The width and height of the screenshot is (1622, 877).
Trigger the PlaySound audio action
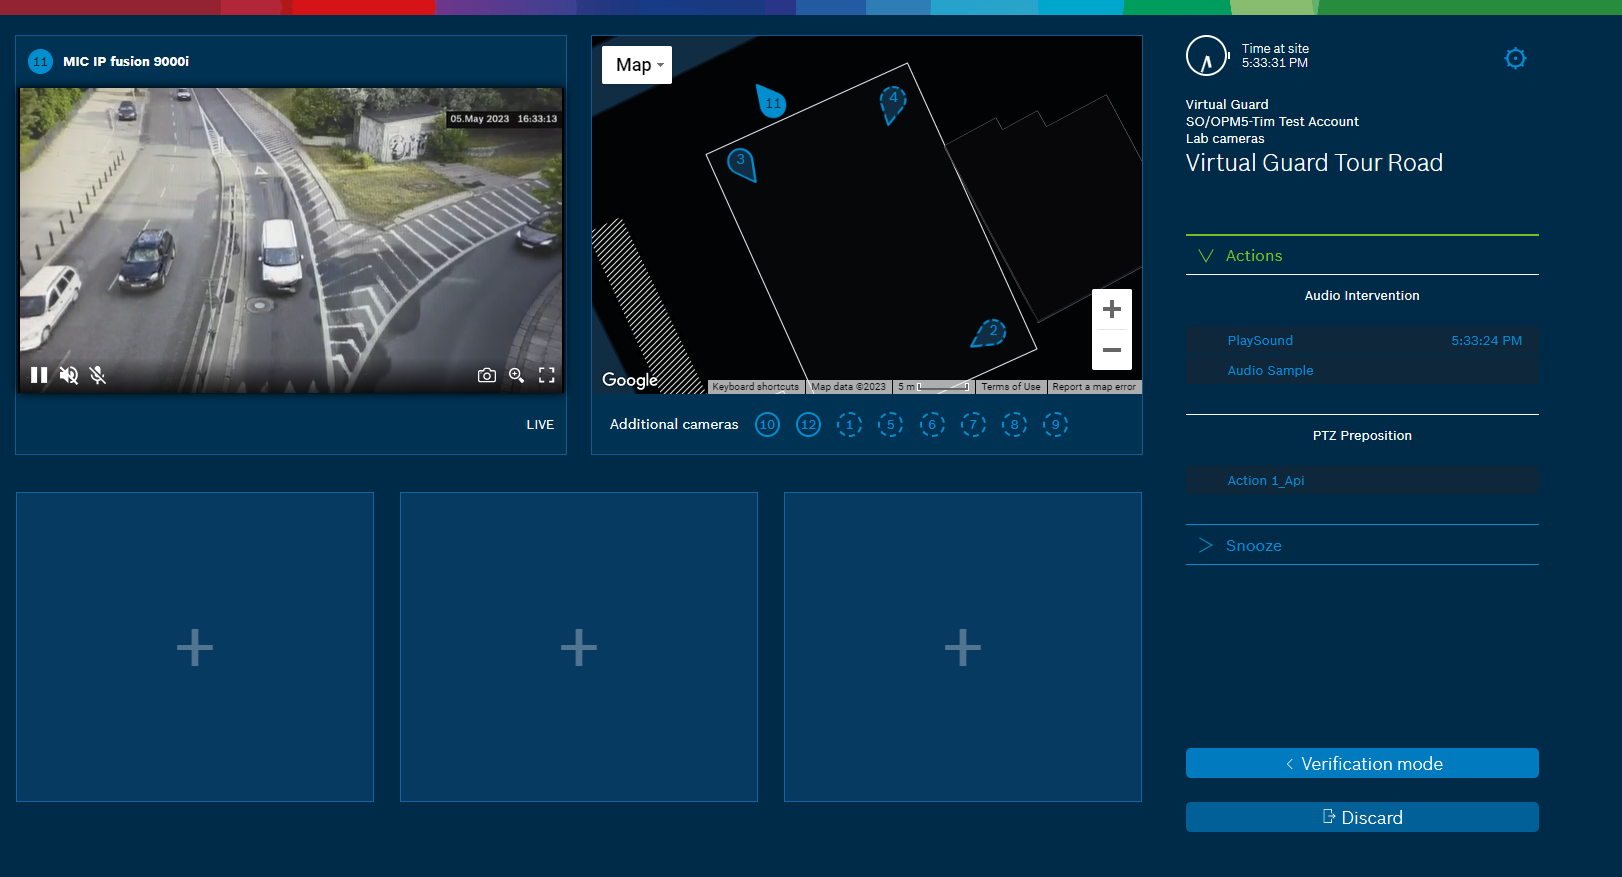[1260, 341]
